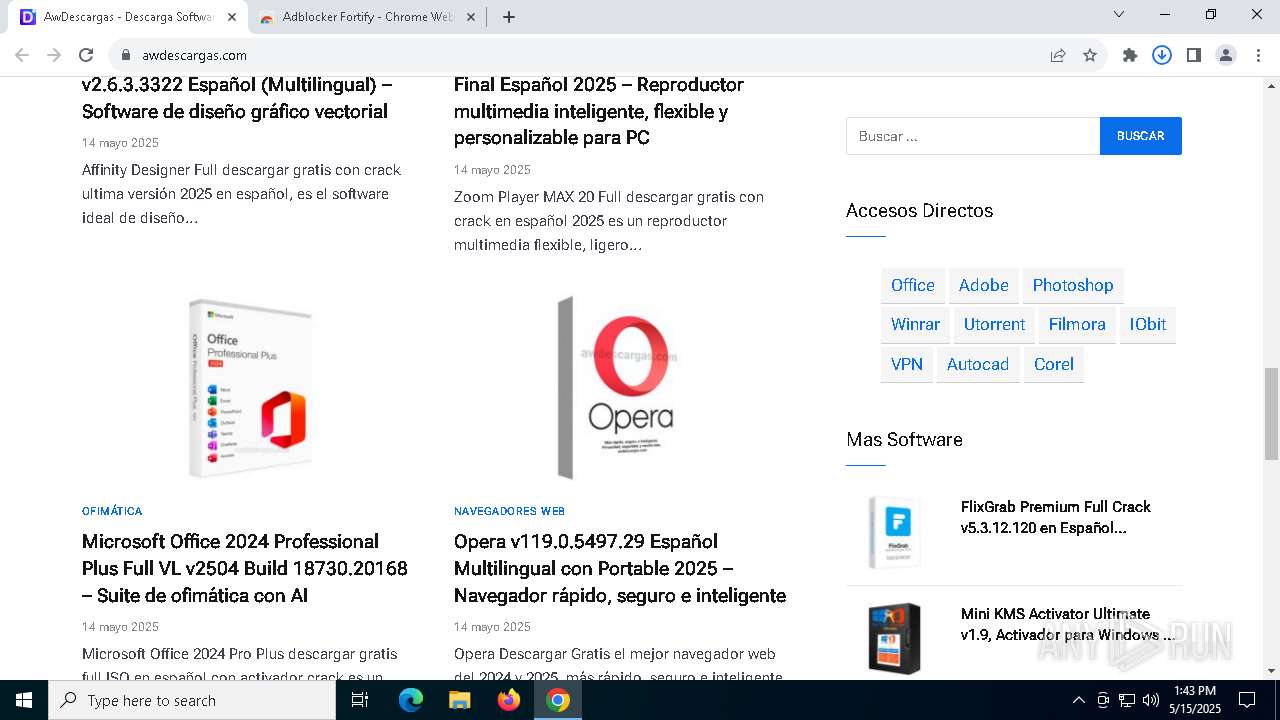
Task: Click the Buscar search field
Action: pyautogui.click(x=973, y=136)
